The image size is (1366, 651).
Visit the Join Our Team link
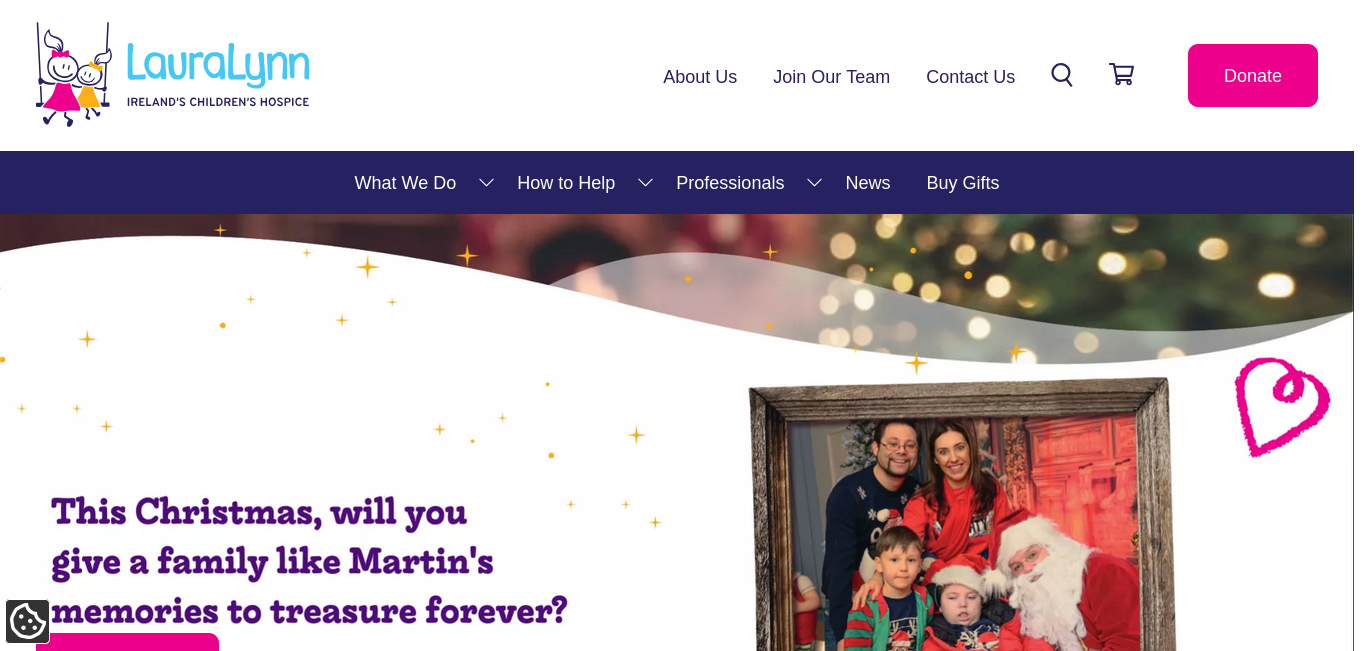click(x=831, y=77)
